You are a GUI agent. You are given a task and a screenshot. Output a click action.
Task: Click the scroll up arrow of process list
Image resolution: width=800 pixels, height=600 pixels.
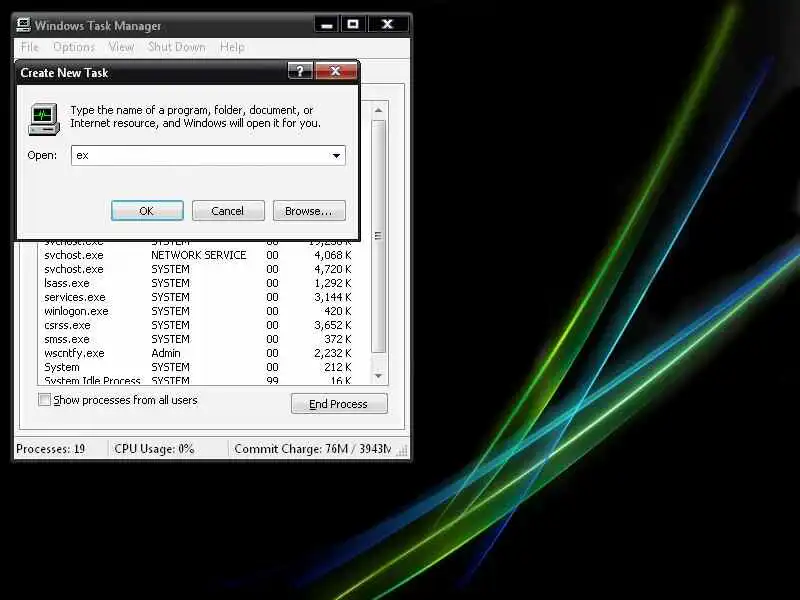(378, 110)
